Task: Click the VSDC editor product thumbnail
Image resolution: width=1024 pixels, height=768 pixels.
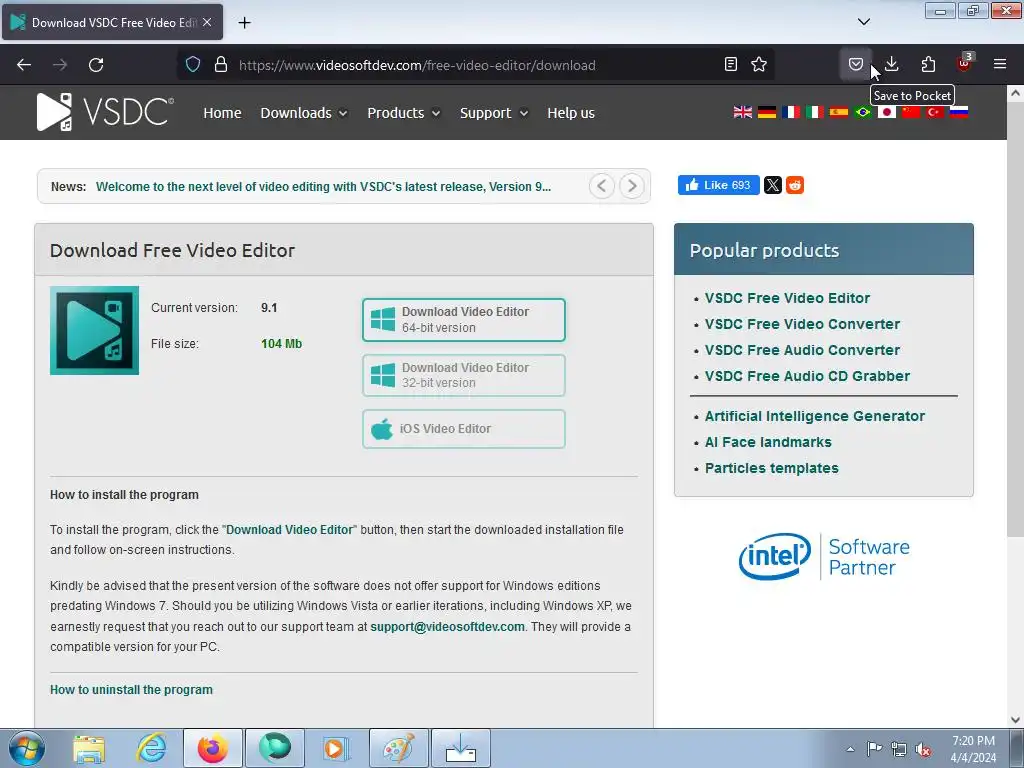Action: pyautogui.click(x=94, y=330)
